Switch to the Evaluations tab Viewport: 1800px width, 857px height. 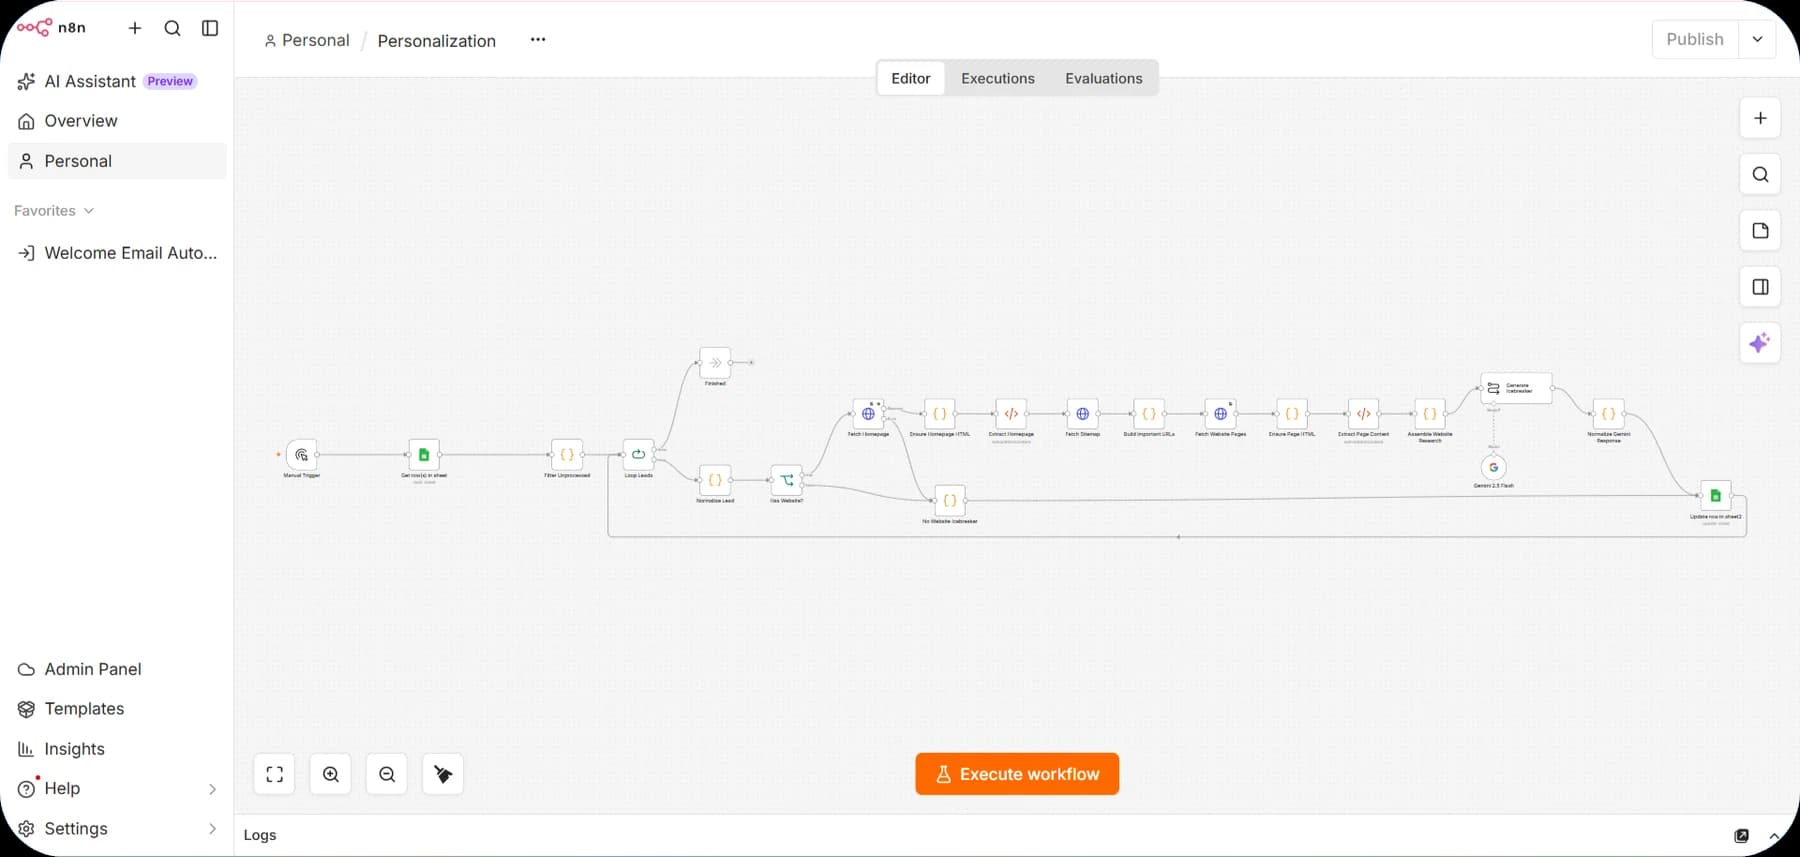1103,78
